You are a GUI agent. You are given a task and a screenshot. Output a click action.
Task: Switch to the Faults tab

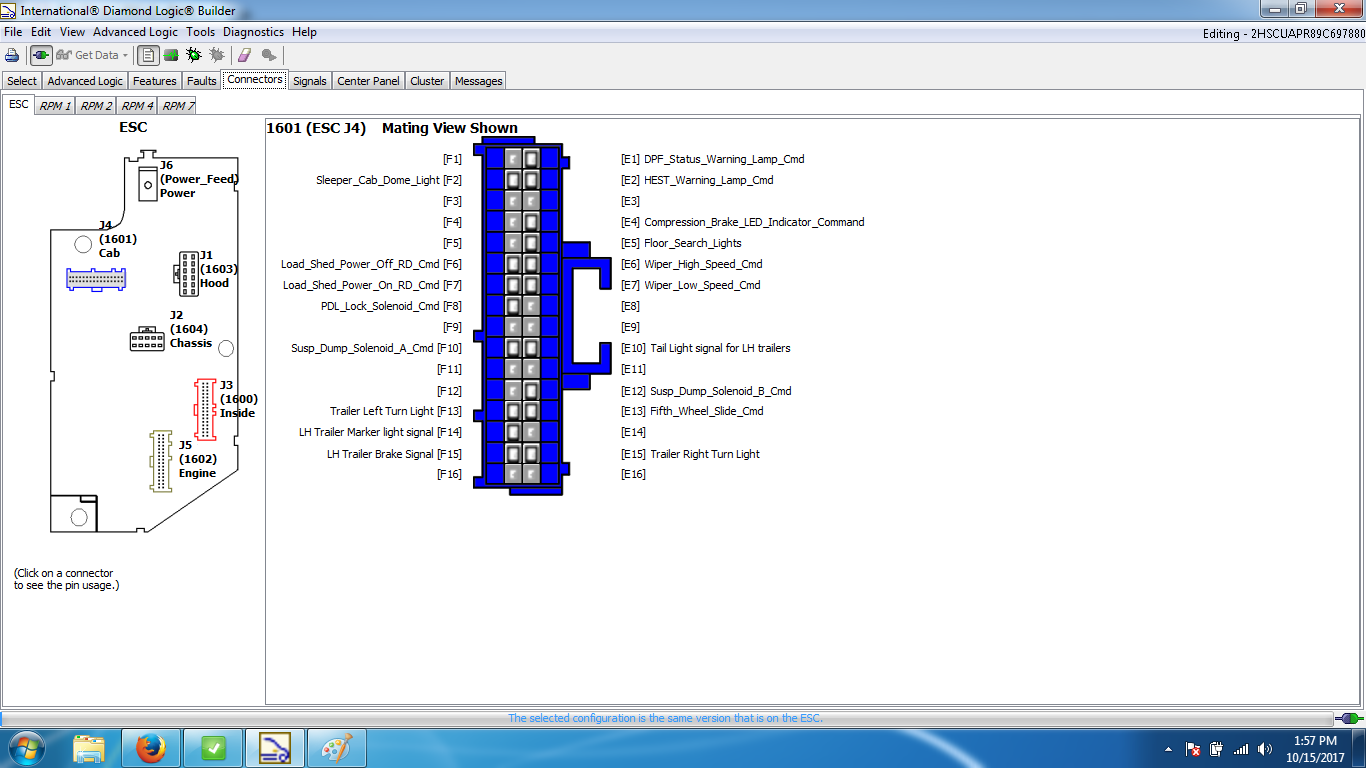[x=202, y=81]
